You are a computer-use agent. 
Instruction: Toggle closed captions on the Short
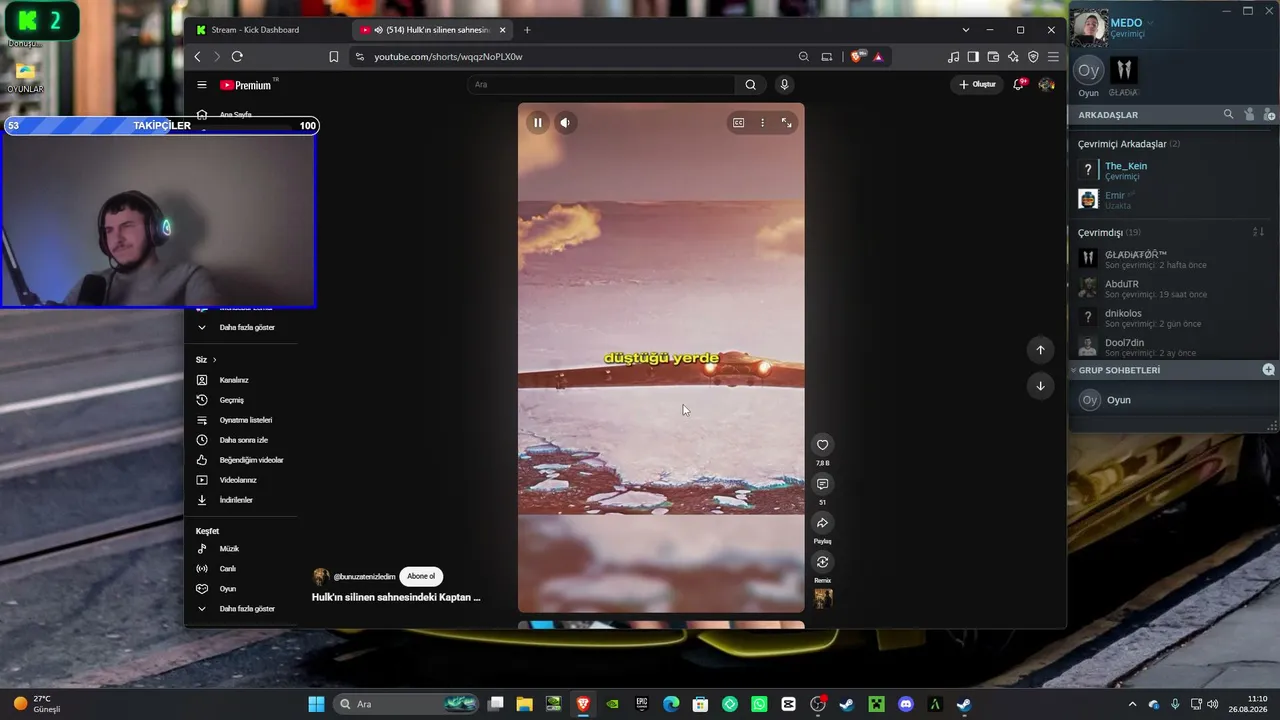click(738, 123)
